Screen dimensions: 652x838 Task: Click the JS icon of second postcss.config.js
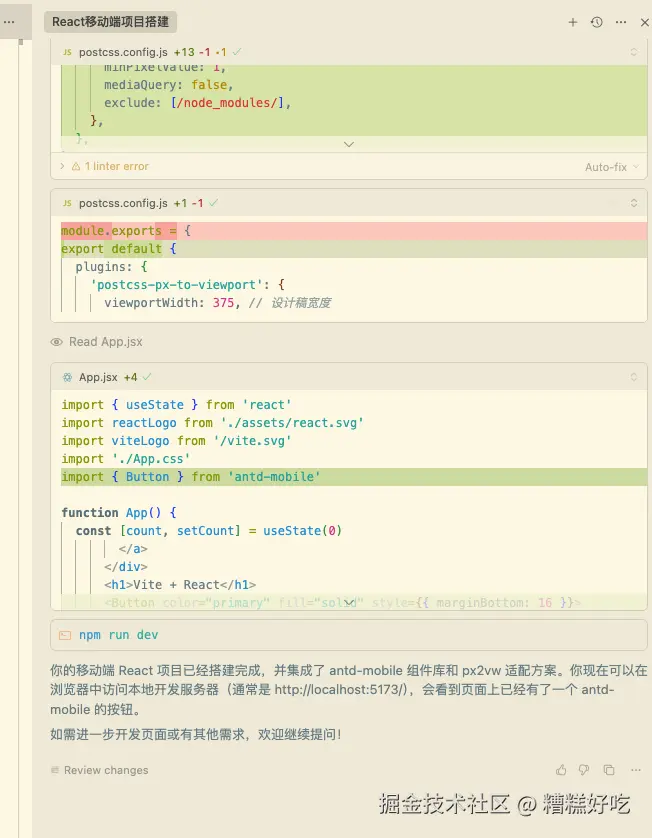[67, 203]
